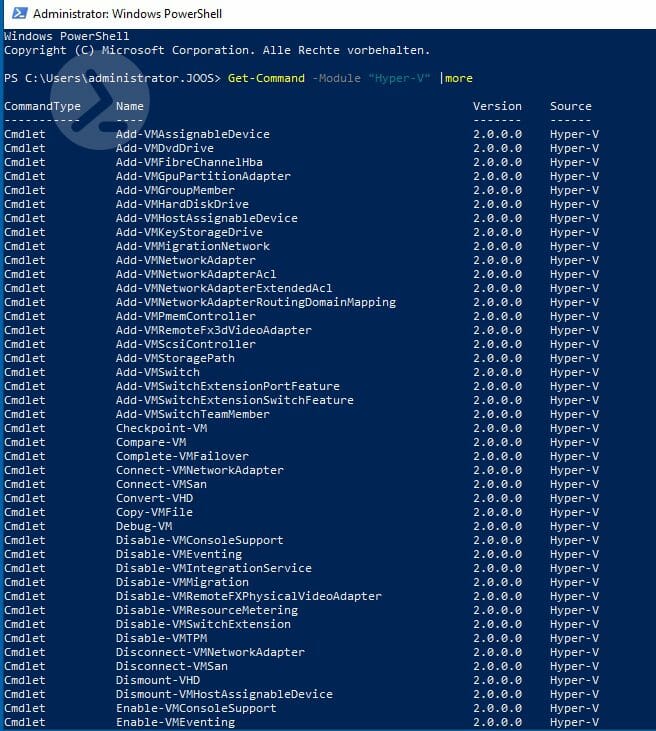Select the Add-VMGpuPartitionAdapter entry
The height and width of the screenshot is (731, 656).
tap(203, 176)
